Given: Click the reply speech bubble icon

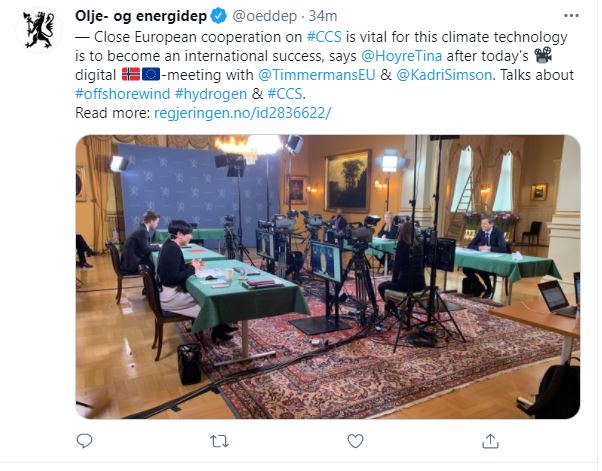Looking at the screenshot, I should pos(84,441).
